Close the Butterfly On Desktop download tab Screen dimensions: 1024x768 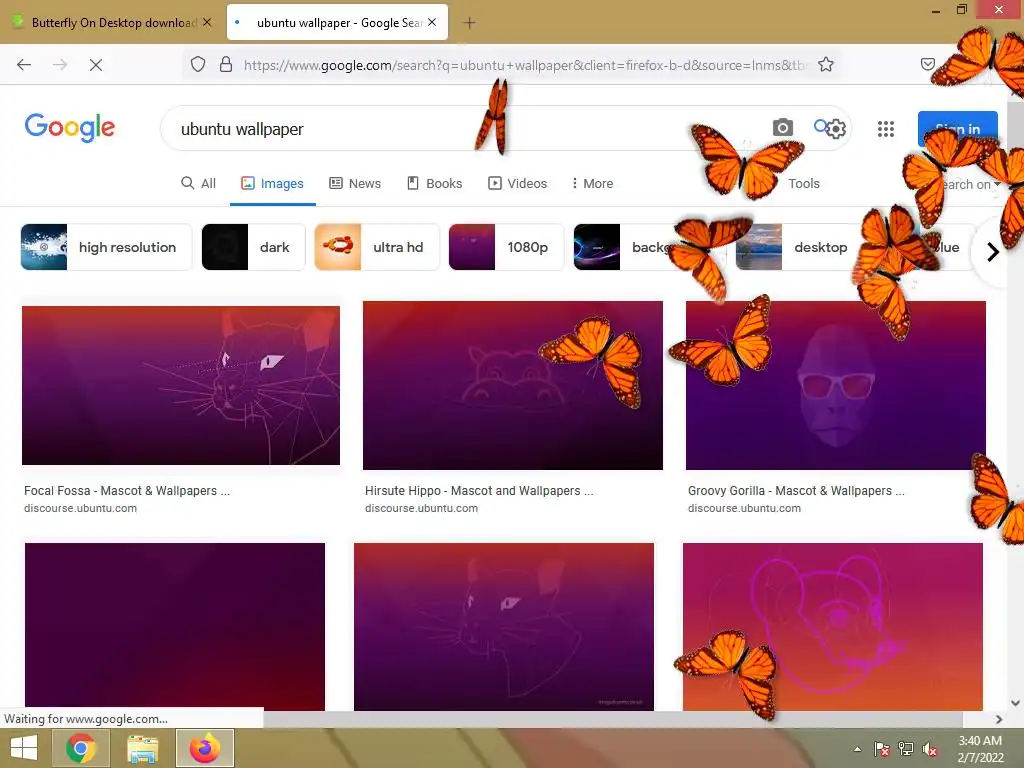tap(207, 22)
